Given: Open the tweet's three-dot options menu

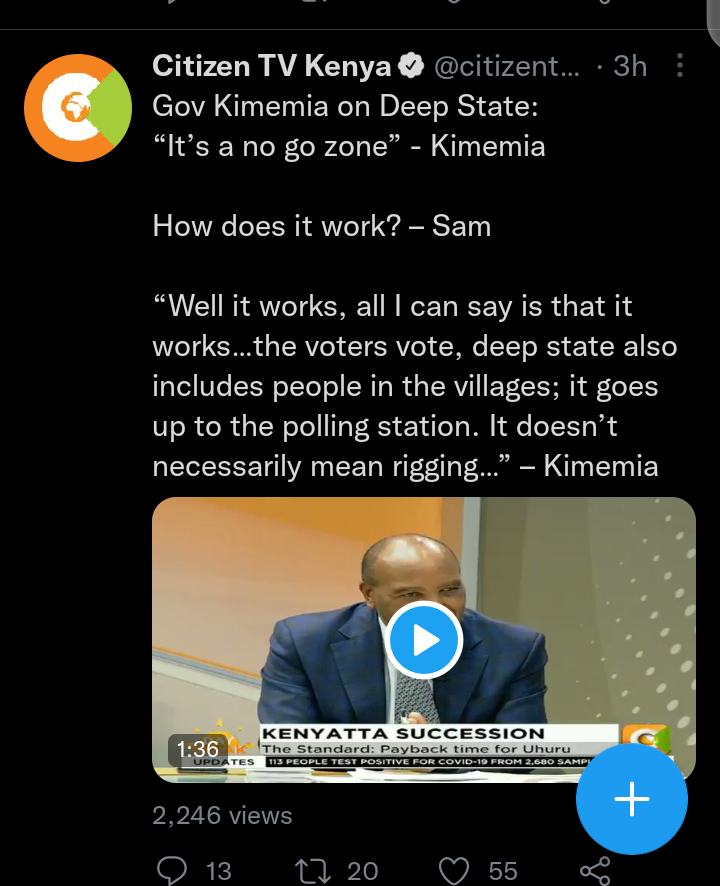Looking at the screenshot, I should click(680, 66).
